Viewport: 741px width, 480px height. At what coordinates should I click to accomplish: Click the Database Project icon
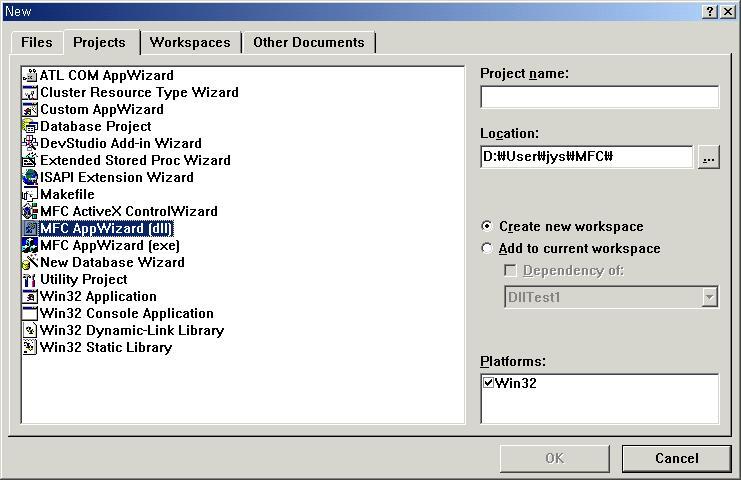point(30,126)
